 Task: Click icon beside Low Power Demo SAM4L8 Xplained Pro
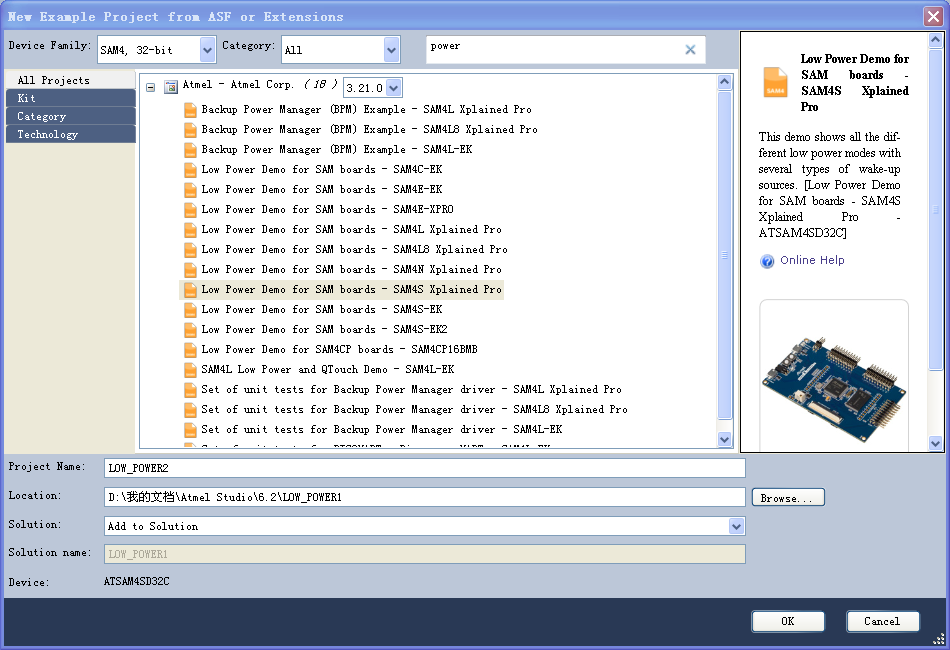pos(190,250)
